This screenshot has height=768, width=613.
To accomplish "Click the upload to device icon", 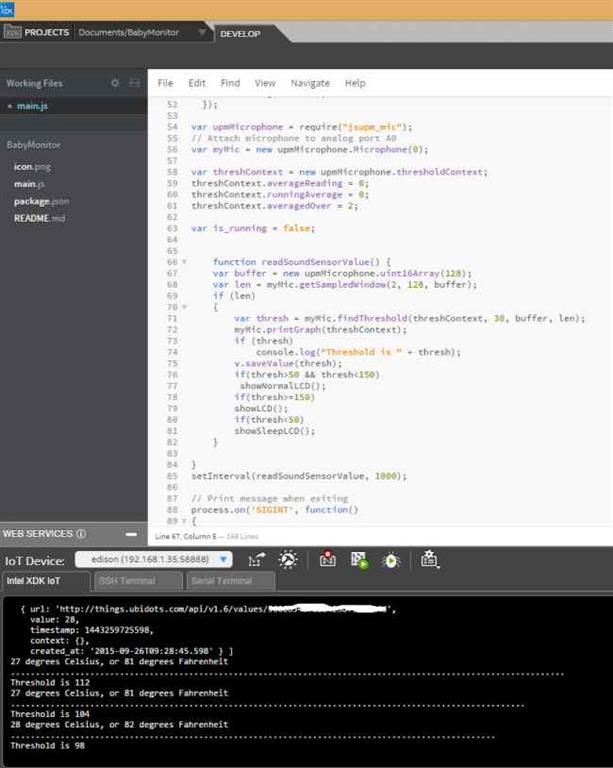I will click(x=257, y=560).
